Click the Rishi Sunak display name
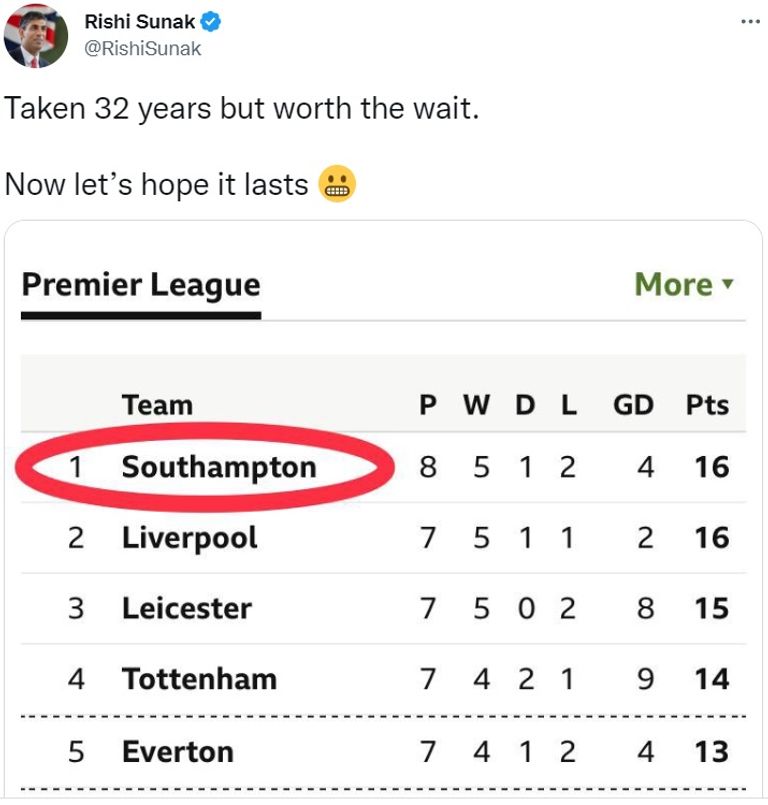 [141, 21]
